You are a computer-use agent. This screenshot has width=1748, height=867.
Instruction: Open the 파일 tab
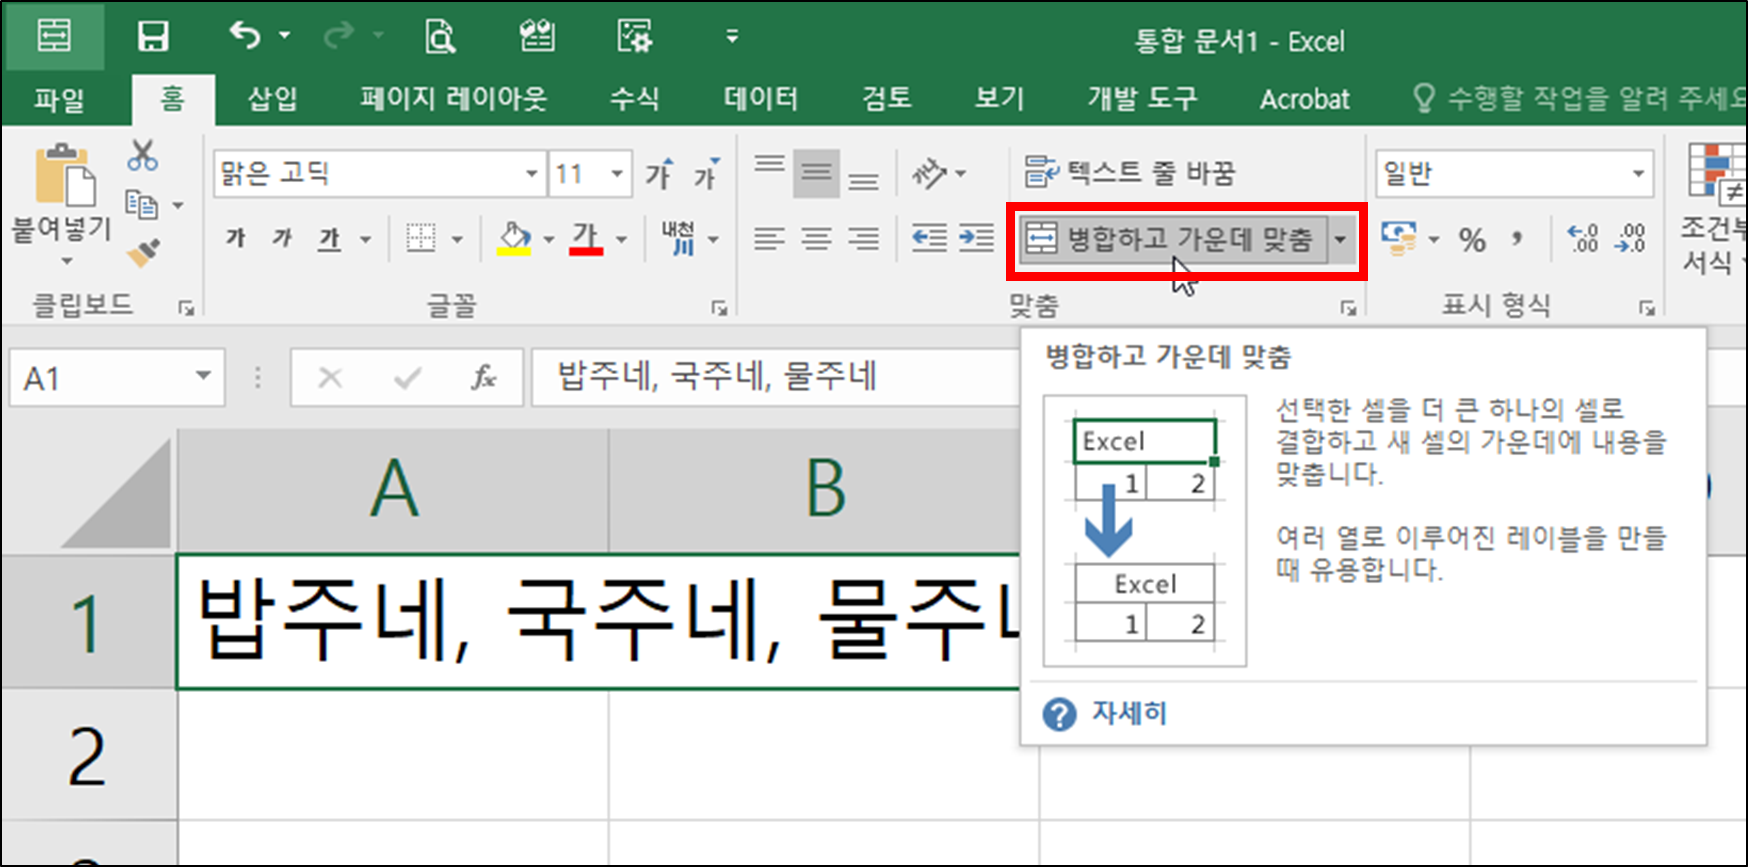click(x=60, y=99)
